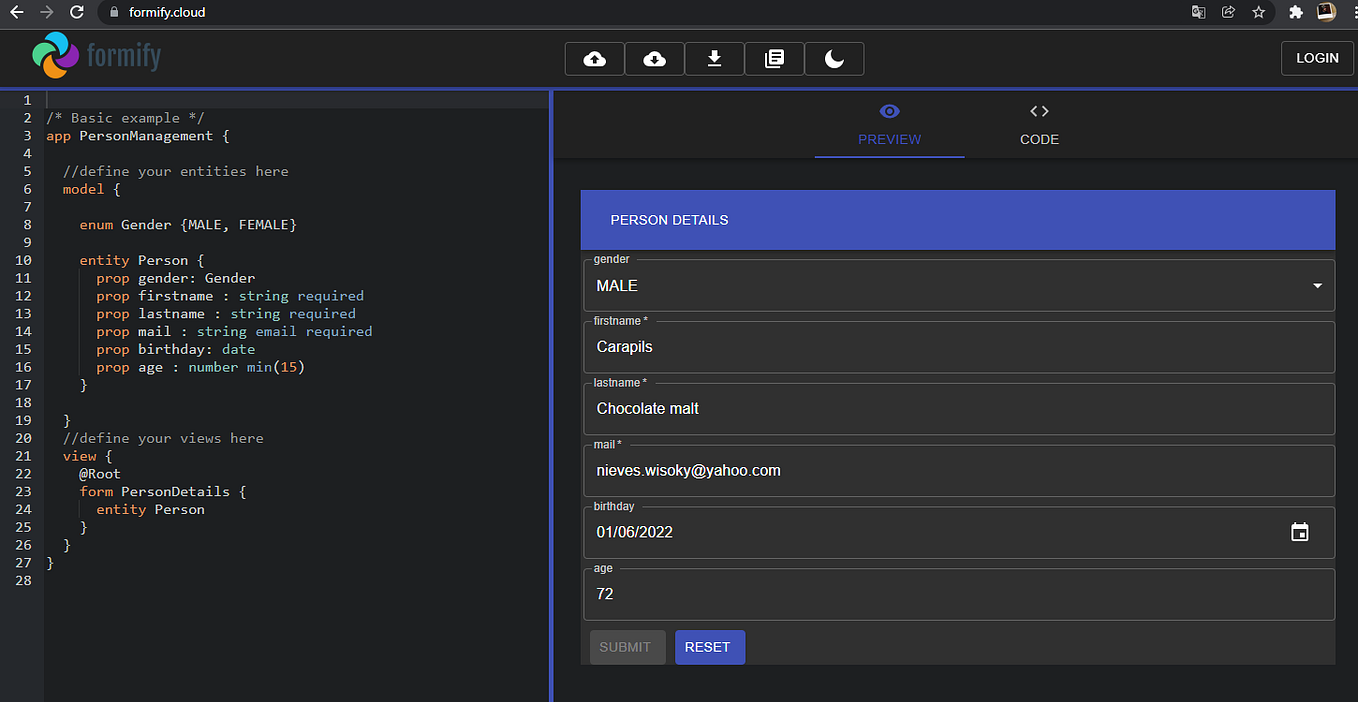1358x702 pixels.
Task: Click the cloud upload toolbar icon
Action: pos(594,59)
